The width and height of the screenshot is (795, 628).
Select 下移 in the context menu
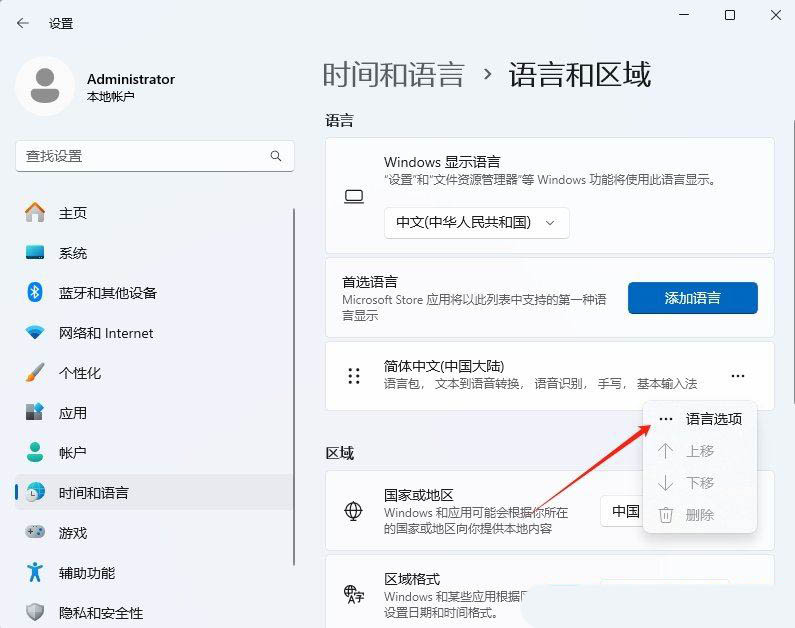tap(700, 483)
